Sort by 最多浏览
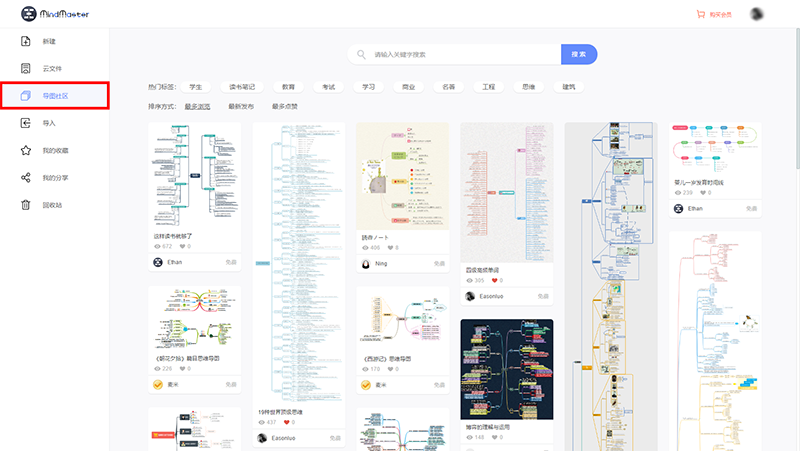 [197, 107]
